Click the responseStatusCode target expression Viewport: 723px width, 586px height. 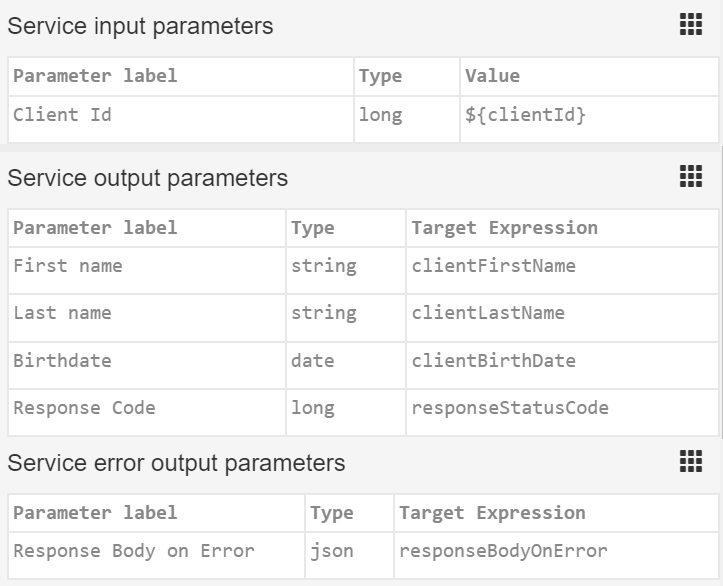(510, 408)
